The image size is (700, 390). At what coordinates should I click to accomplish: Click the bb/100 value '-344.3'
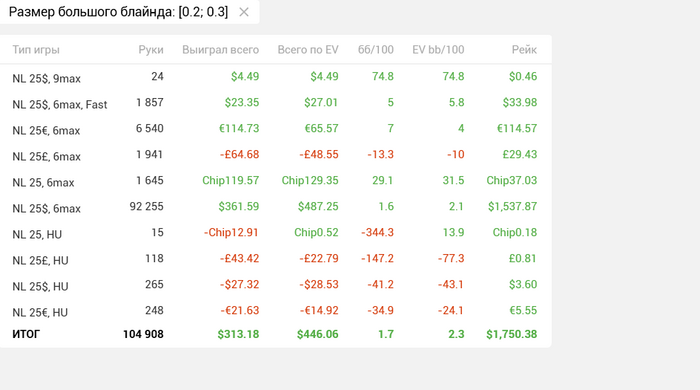(x=377, y=232)
